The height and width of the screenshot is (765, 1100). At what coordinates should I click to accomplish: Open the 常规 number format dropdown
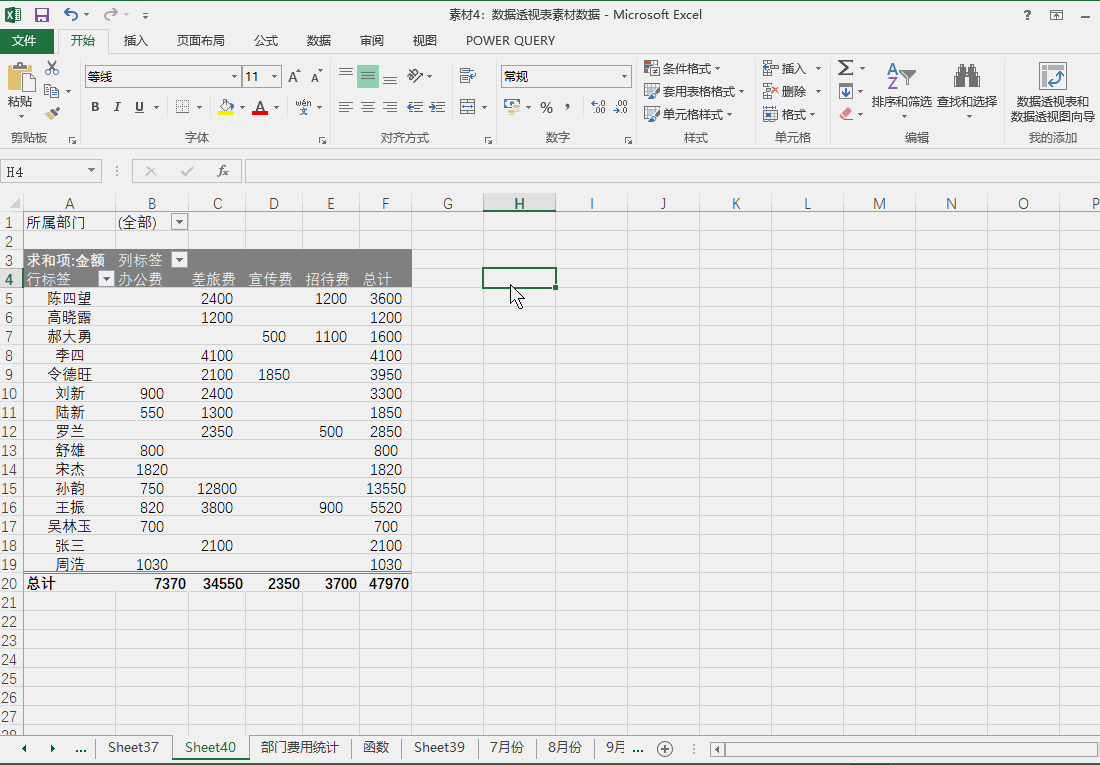(625, 76)
